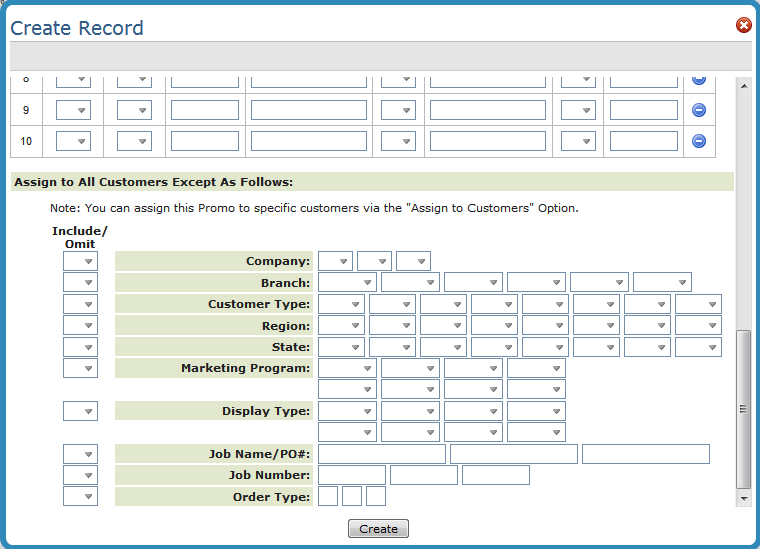Viewport: 760px width, 549px height.
Task: Open the Company Include/Omit dropdown
Action: coord(80,261)
